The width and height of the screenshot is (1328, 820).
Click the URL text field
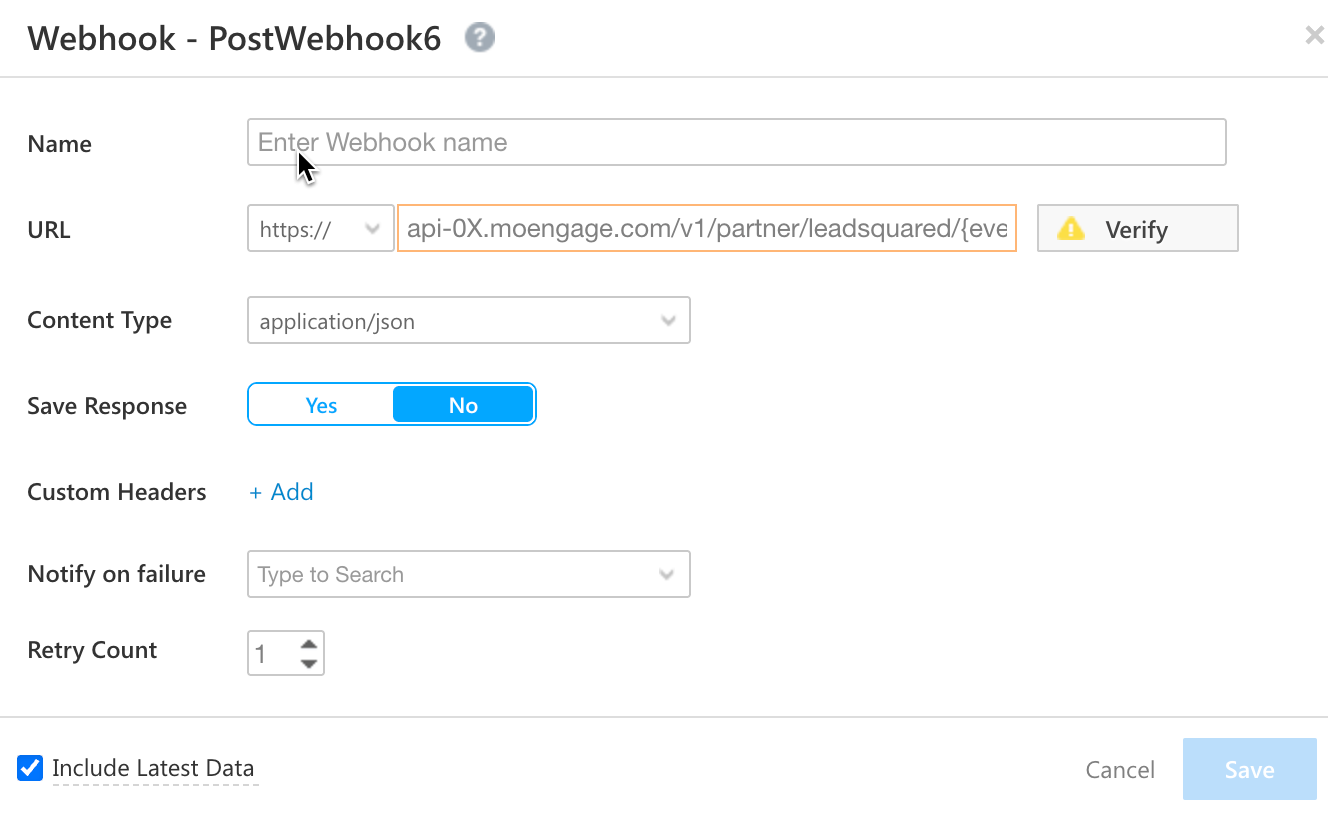coord(707,229)
